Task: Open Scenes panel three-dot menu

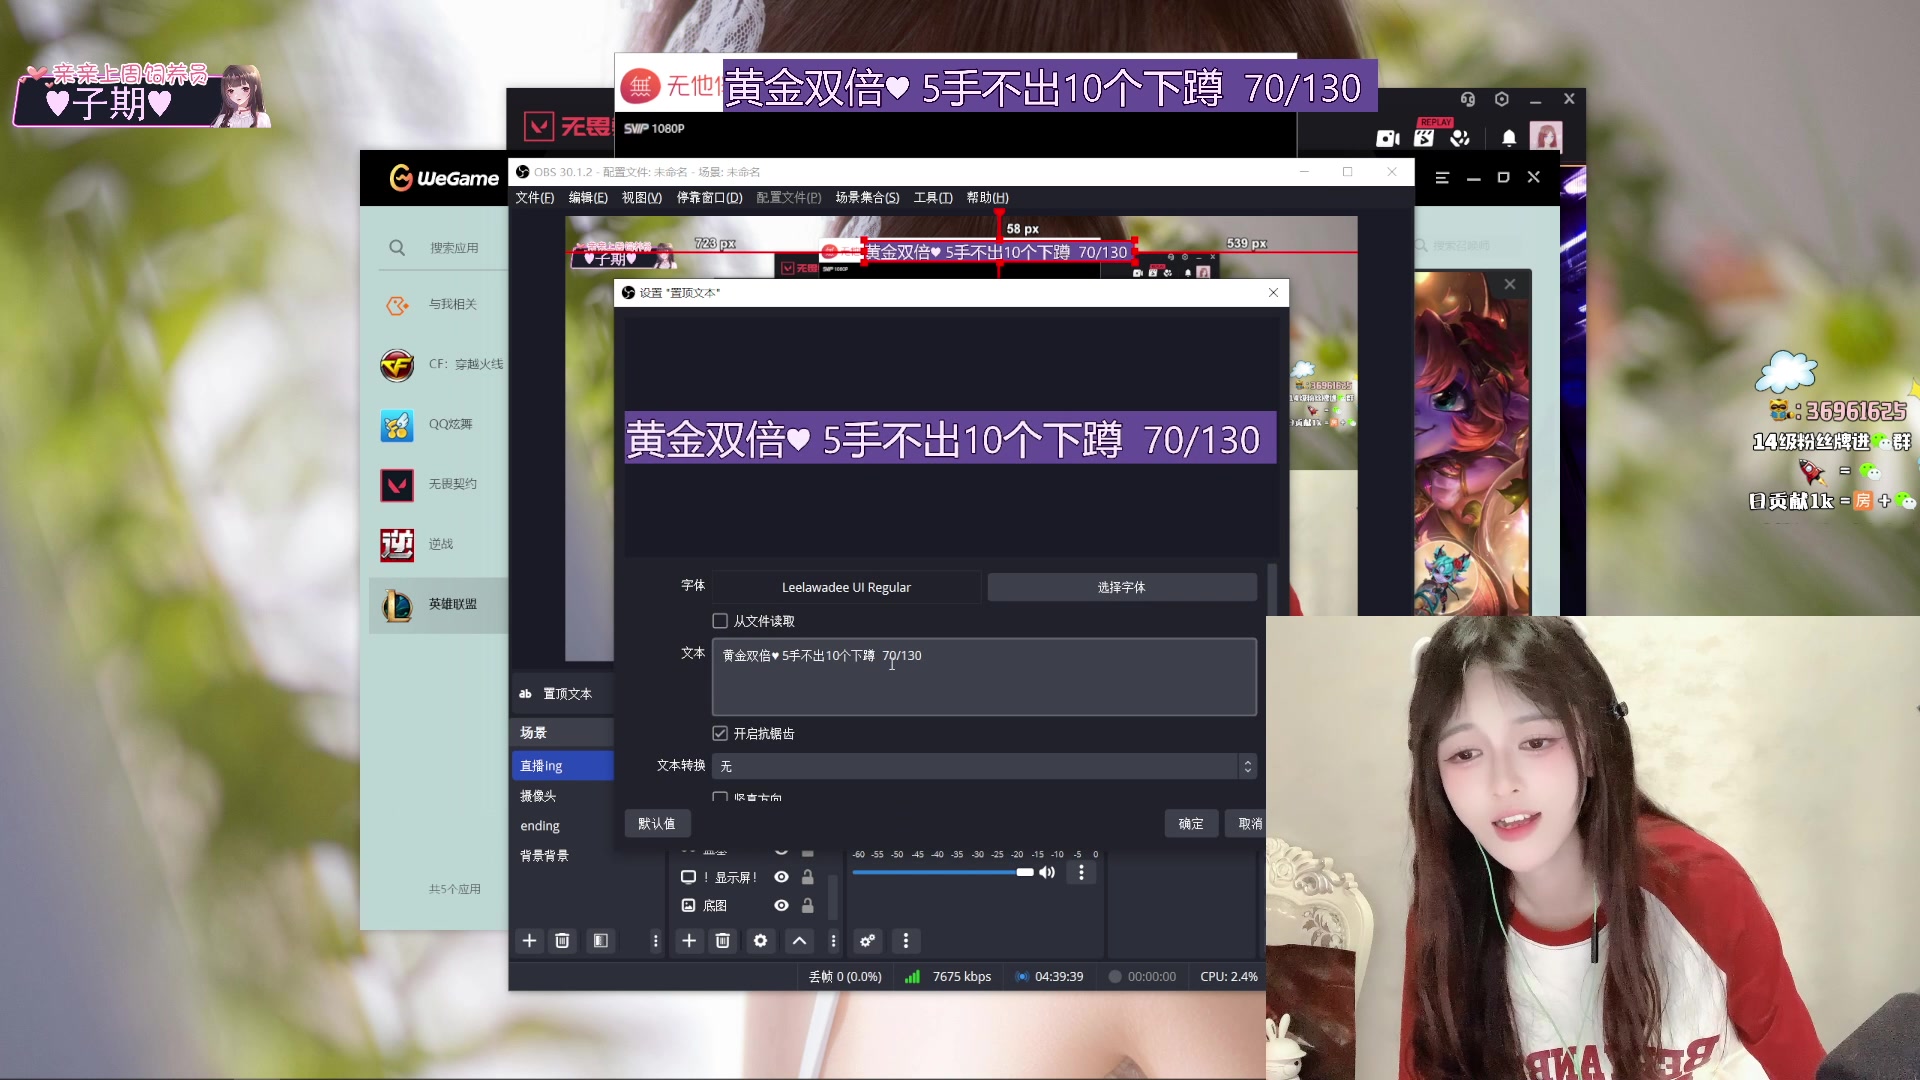Action: 656,940
